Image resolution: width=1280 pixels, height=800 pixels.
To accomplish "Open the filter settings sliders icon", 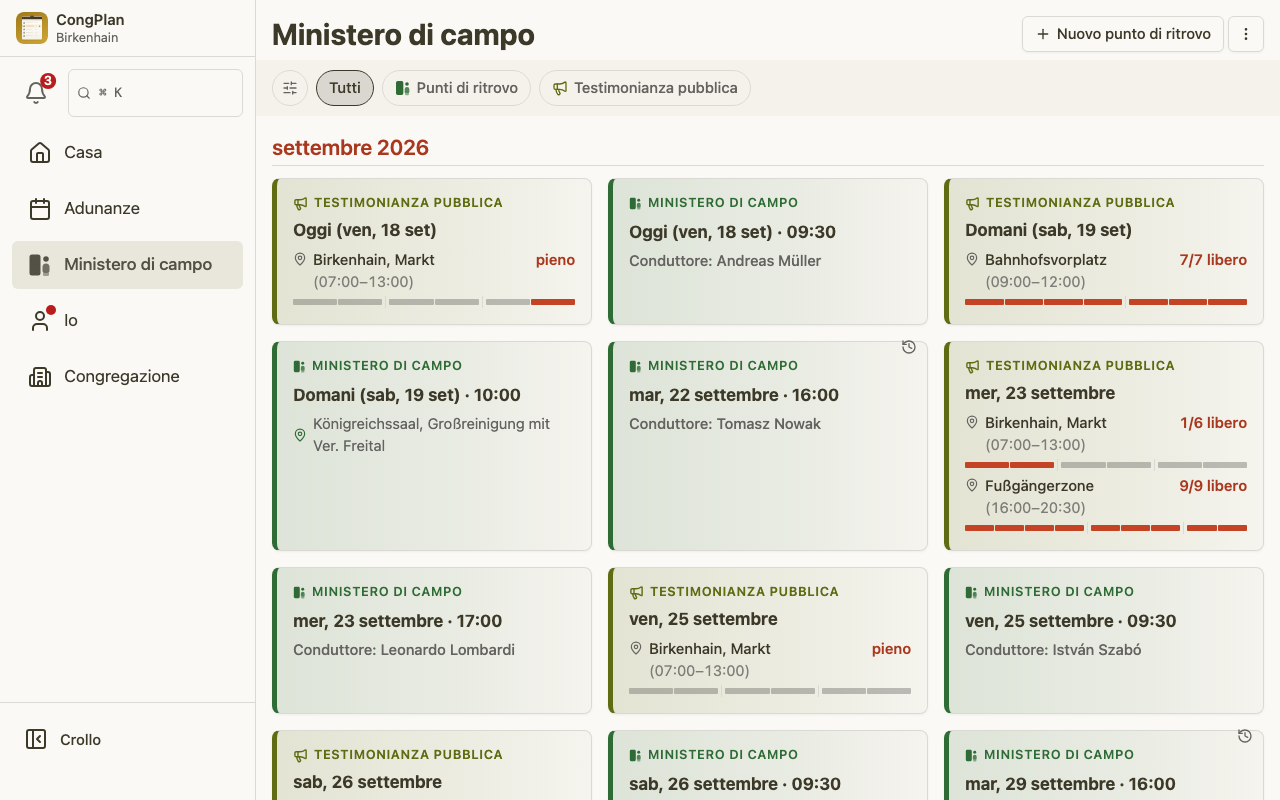I will coord(290,88).
